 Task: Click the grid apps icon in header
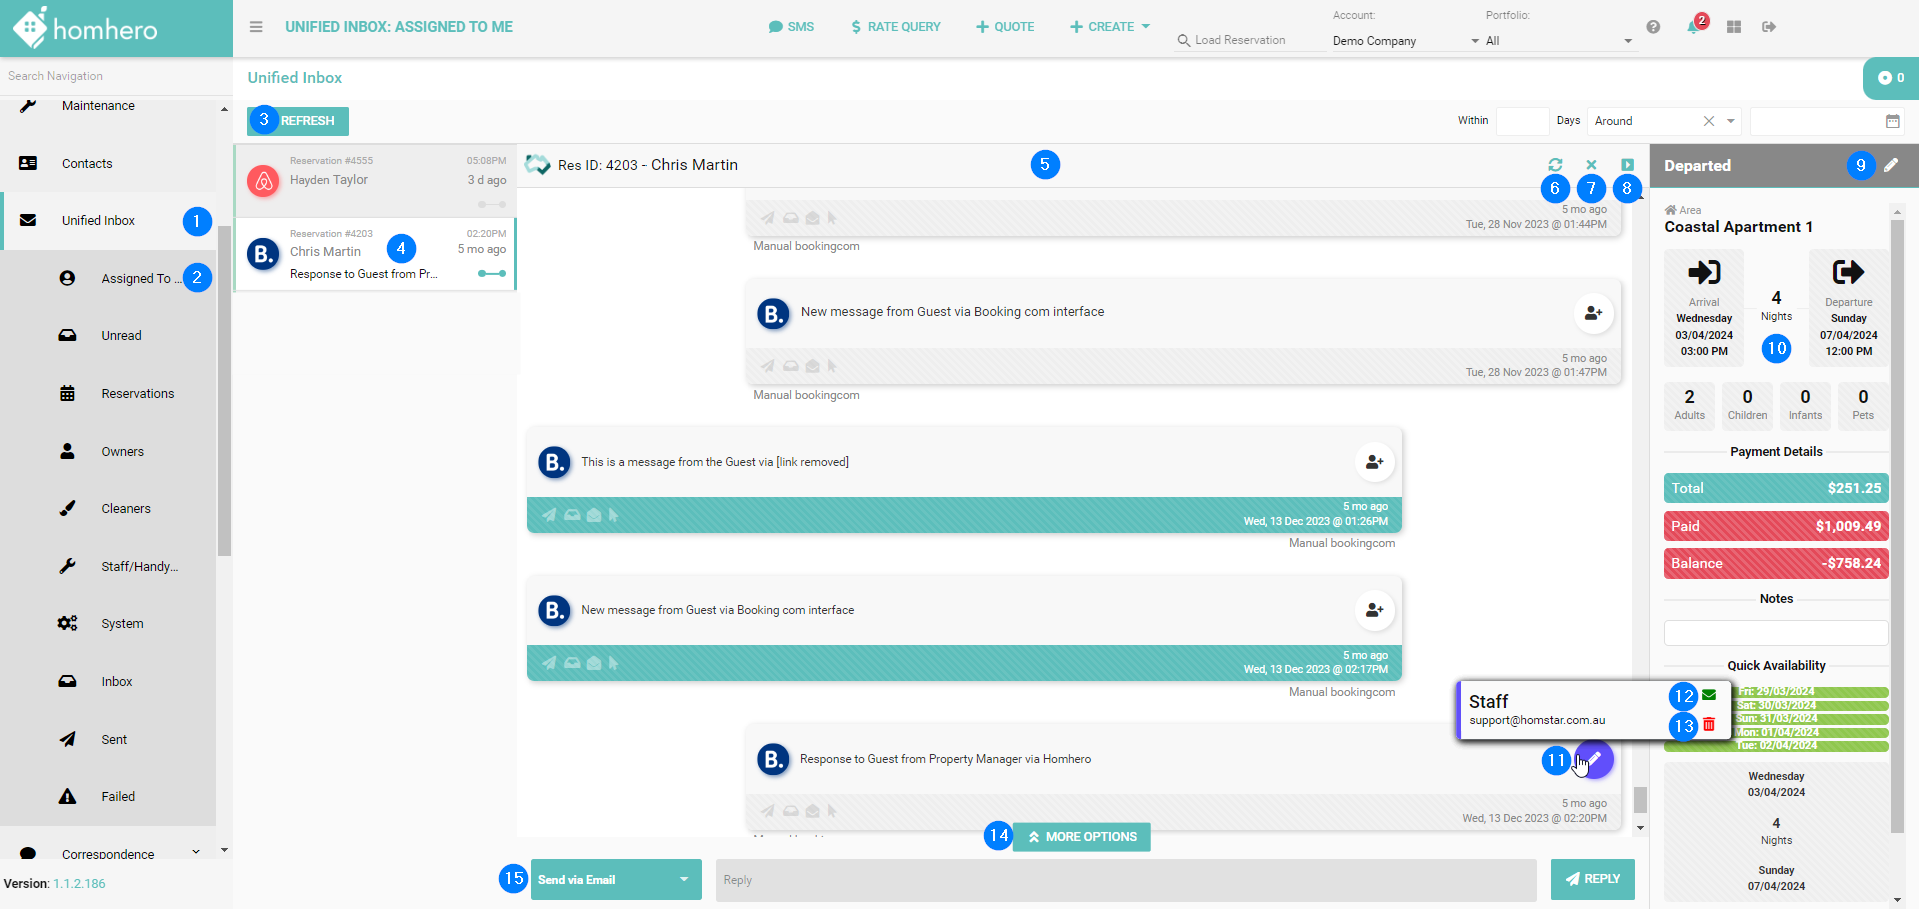[x=1734, y=27]
